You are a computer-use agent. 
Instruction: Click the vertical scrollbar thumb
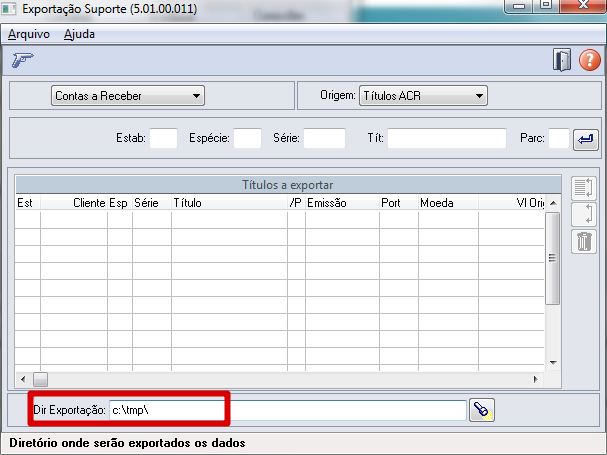coord(552,258)
